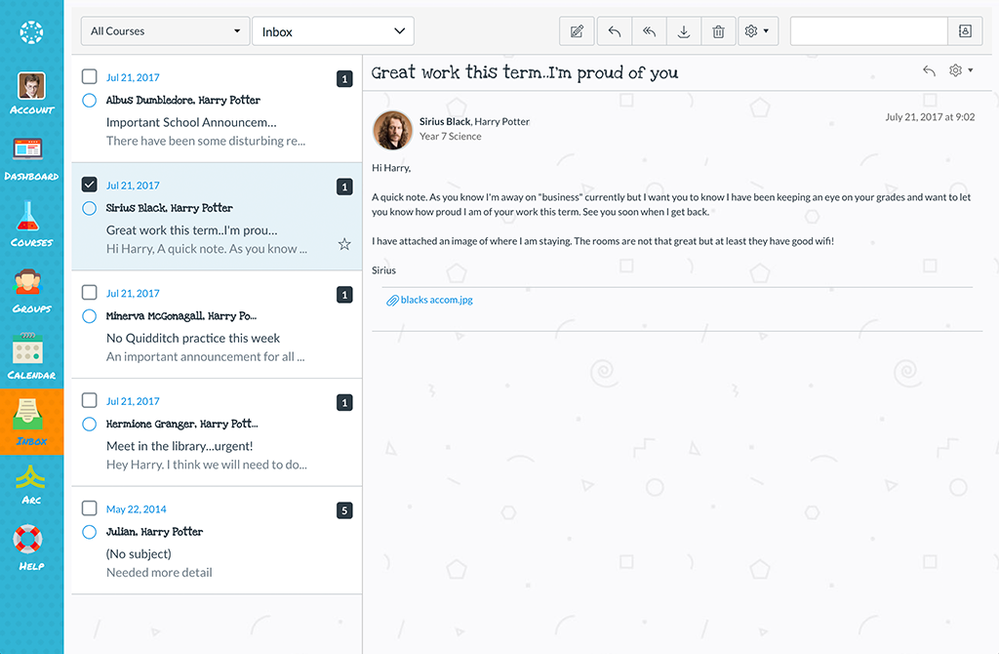Open the address book picker
Image resolution: width=999 pixels, height=654 pixels.
pos(965,31)
